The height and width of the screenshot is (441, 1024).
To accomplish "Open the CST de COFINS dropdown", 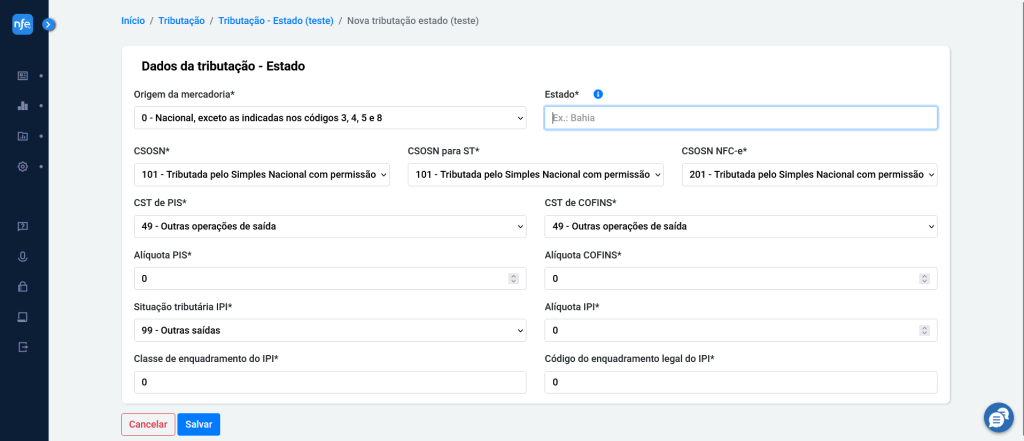I will (741, 227).
